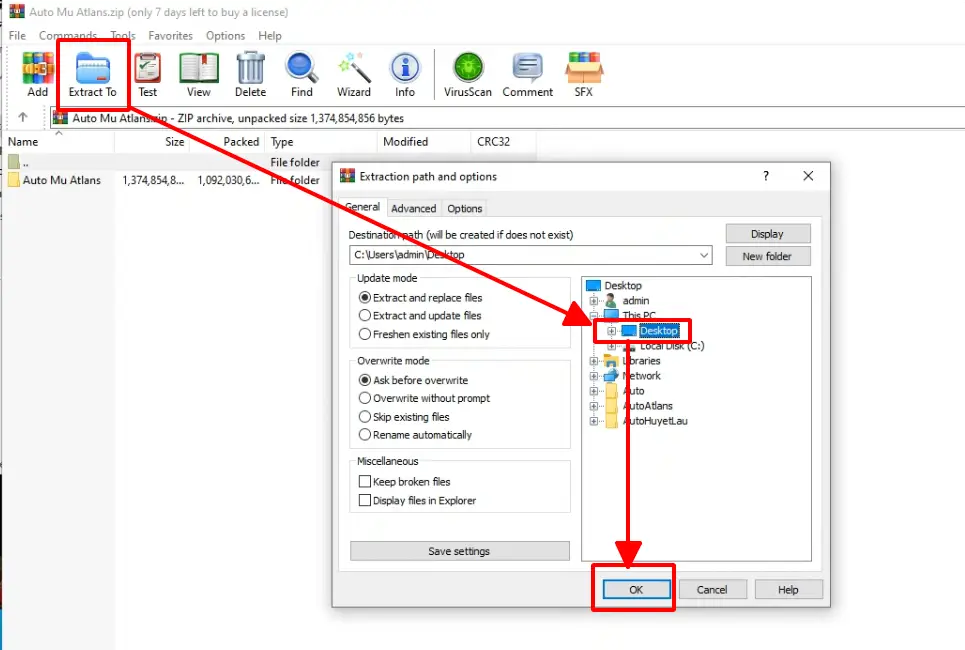
Task: Switch to the Options tab in the dialog
Action: pos(465,209)
